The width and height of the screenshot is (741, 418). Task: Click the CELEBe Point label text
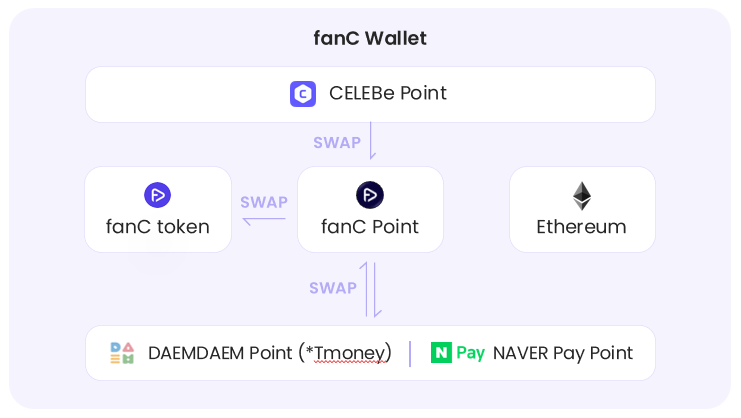(x=388, y=94)
